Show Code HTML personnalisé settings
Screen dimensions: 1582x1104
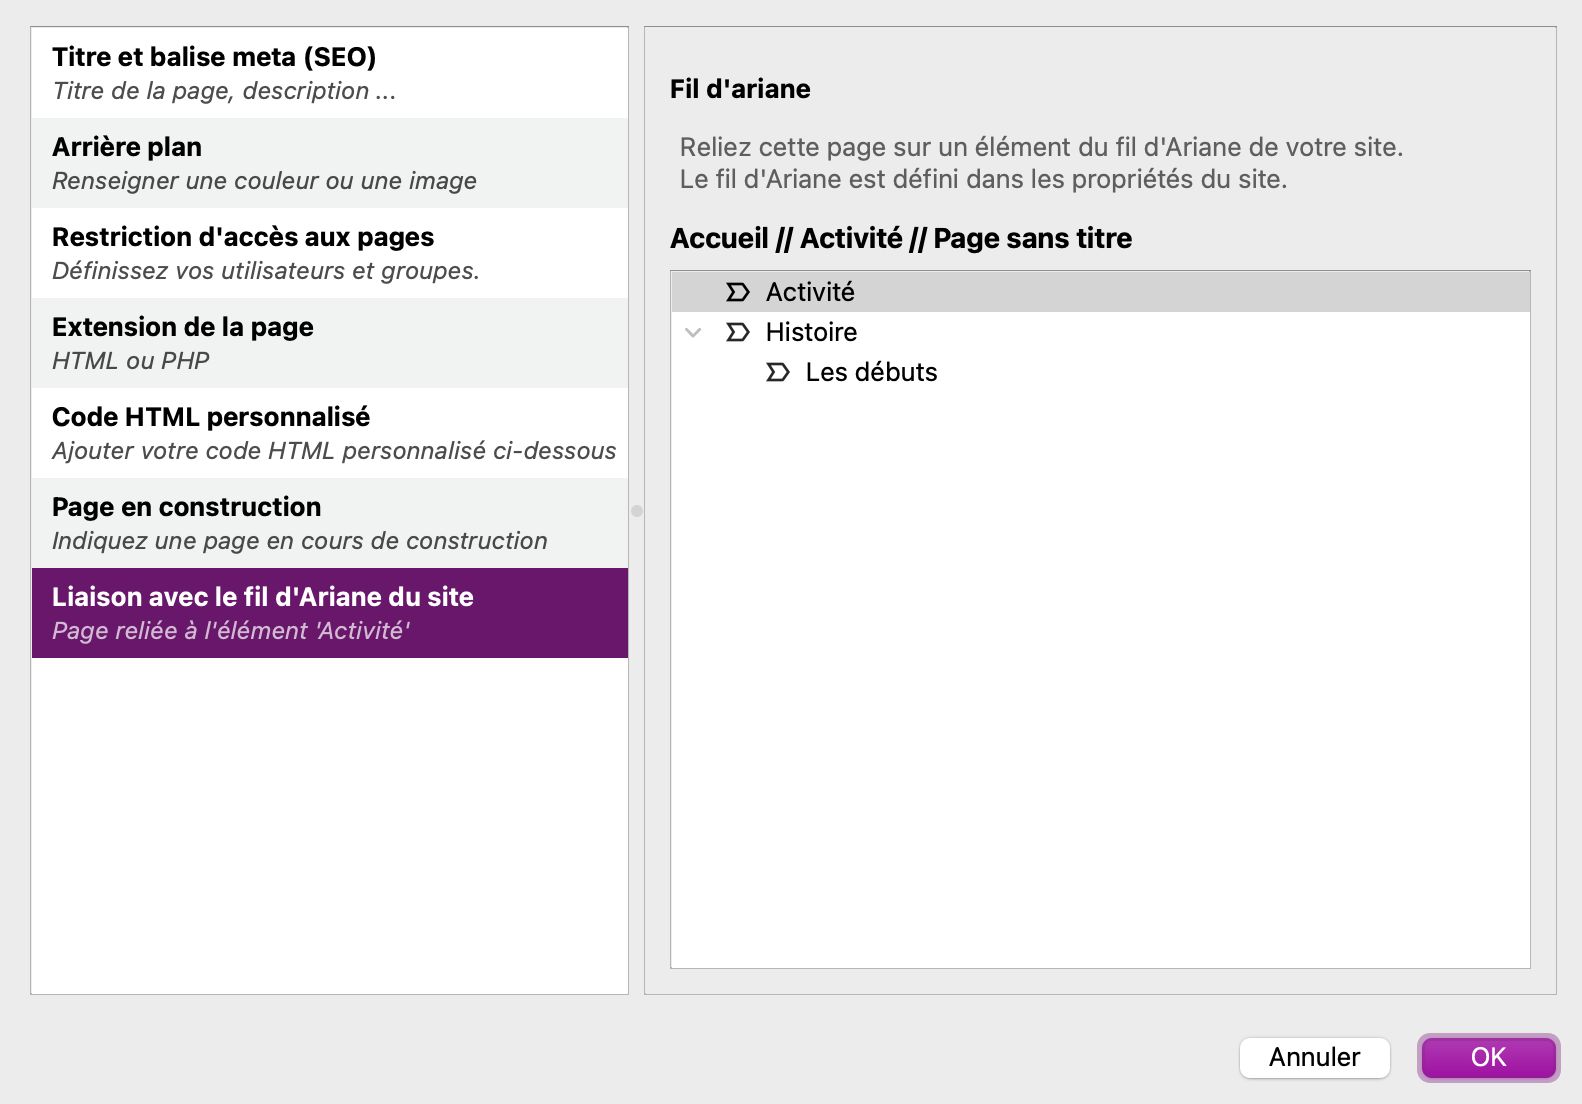329,433
